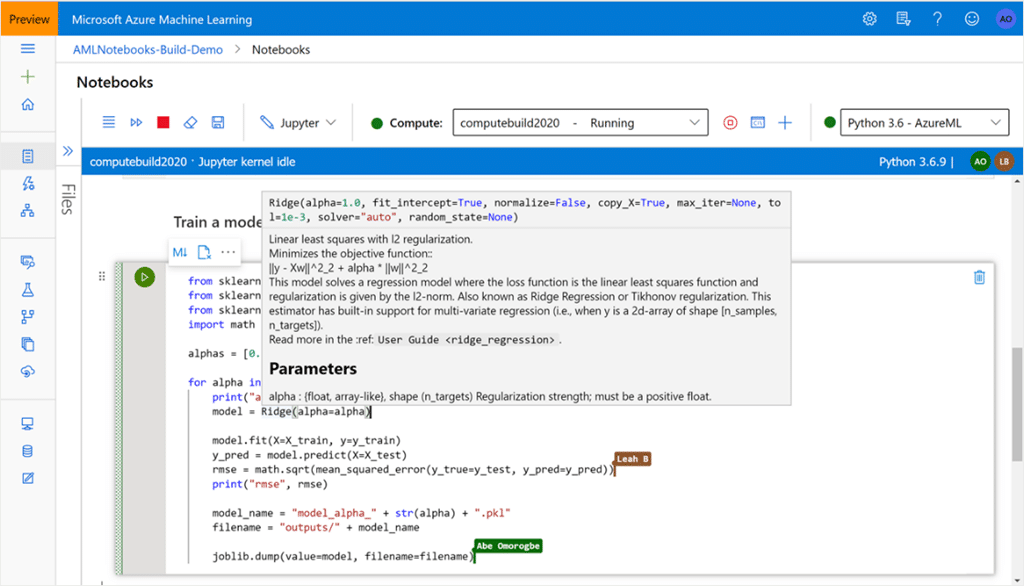Click the Python 3.6.9 status text
Viewport: 1024px width, 586px height.
[912, 162]
